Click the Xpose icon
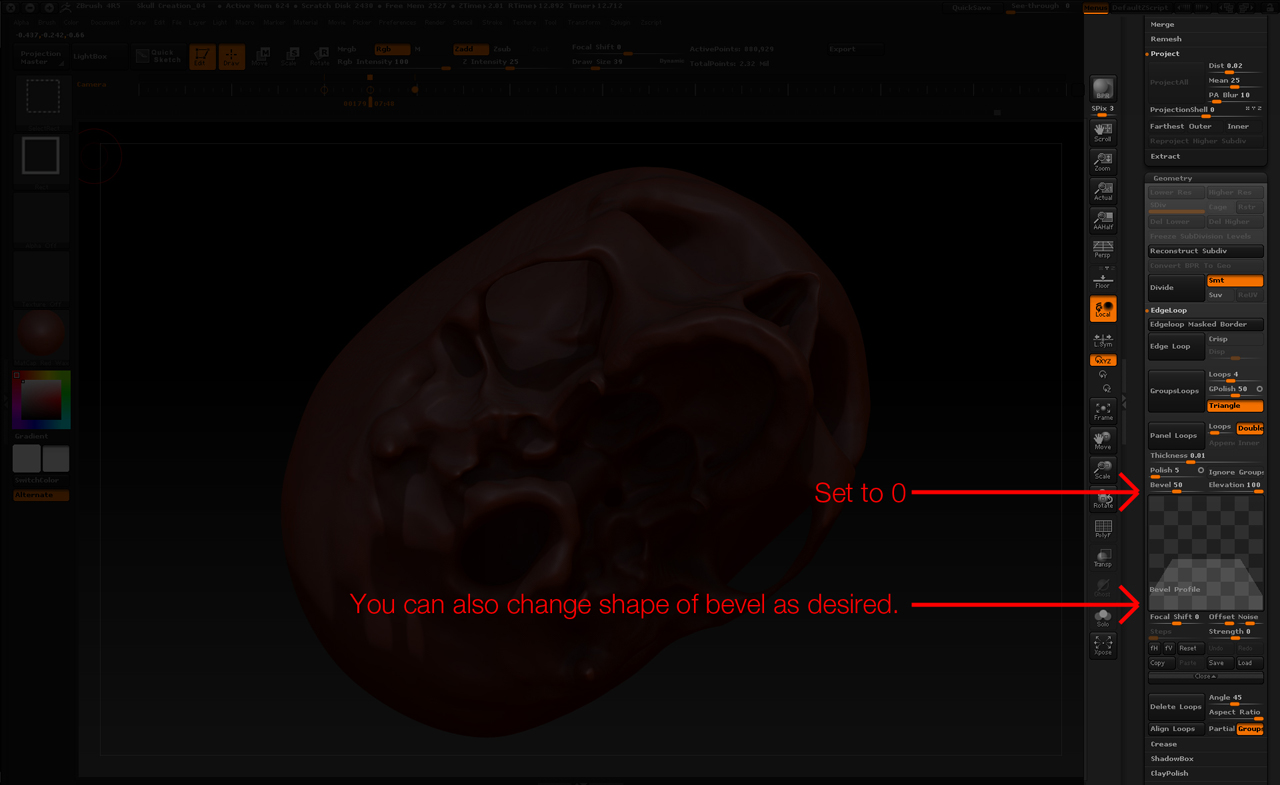 (1103, 646)
